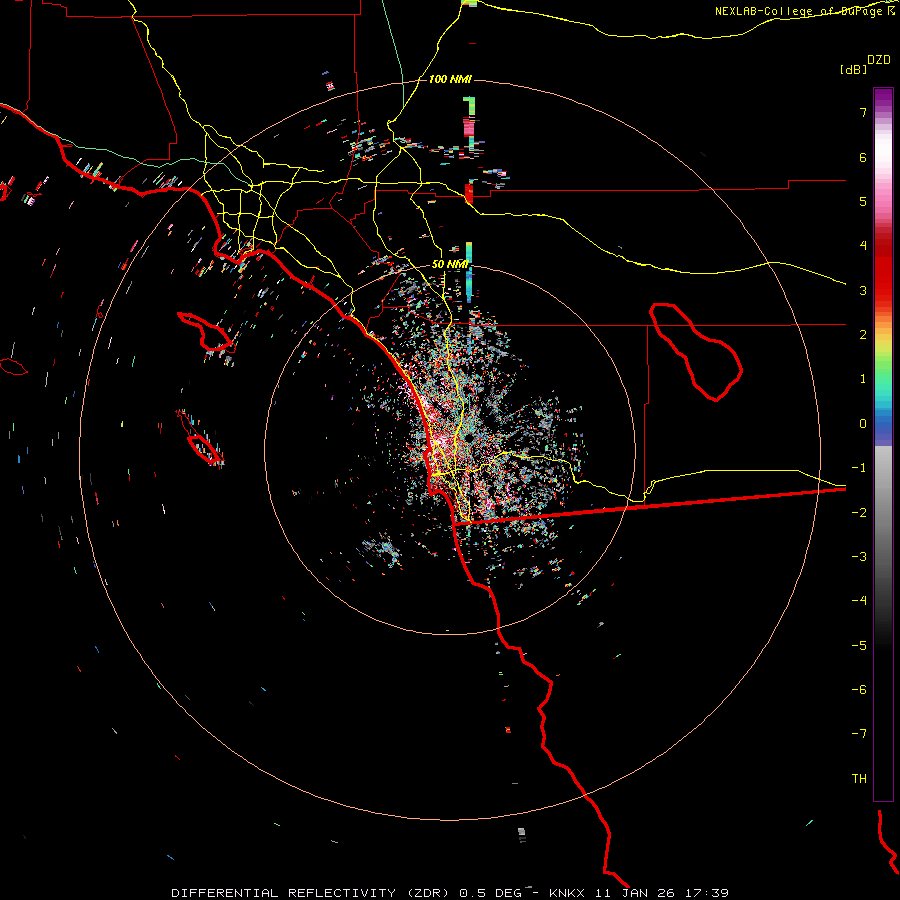
Task: Click the -6 value on color scale
Action: coord(859,690)
